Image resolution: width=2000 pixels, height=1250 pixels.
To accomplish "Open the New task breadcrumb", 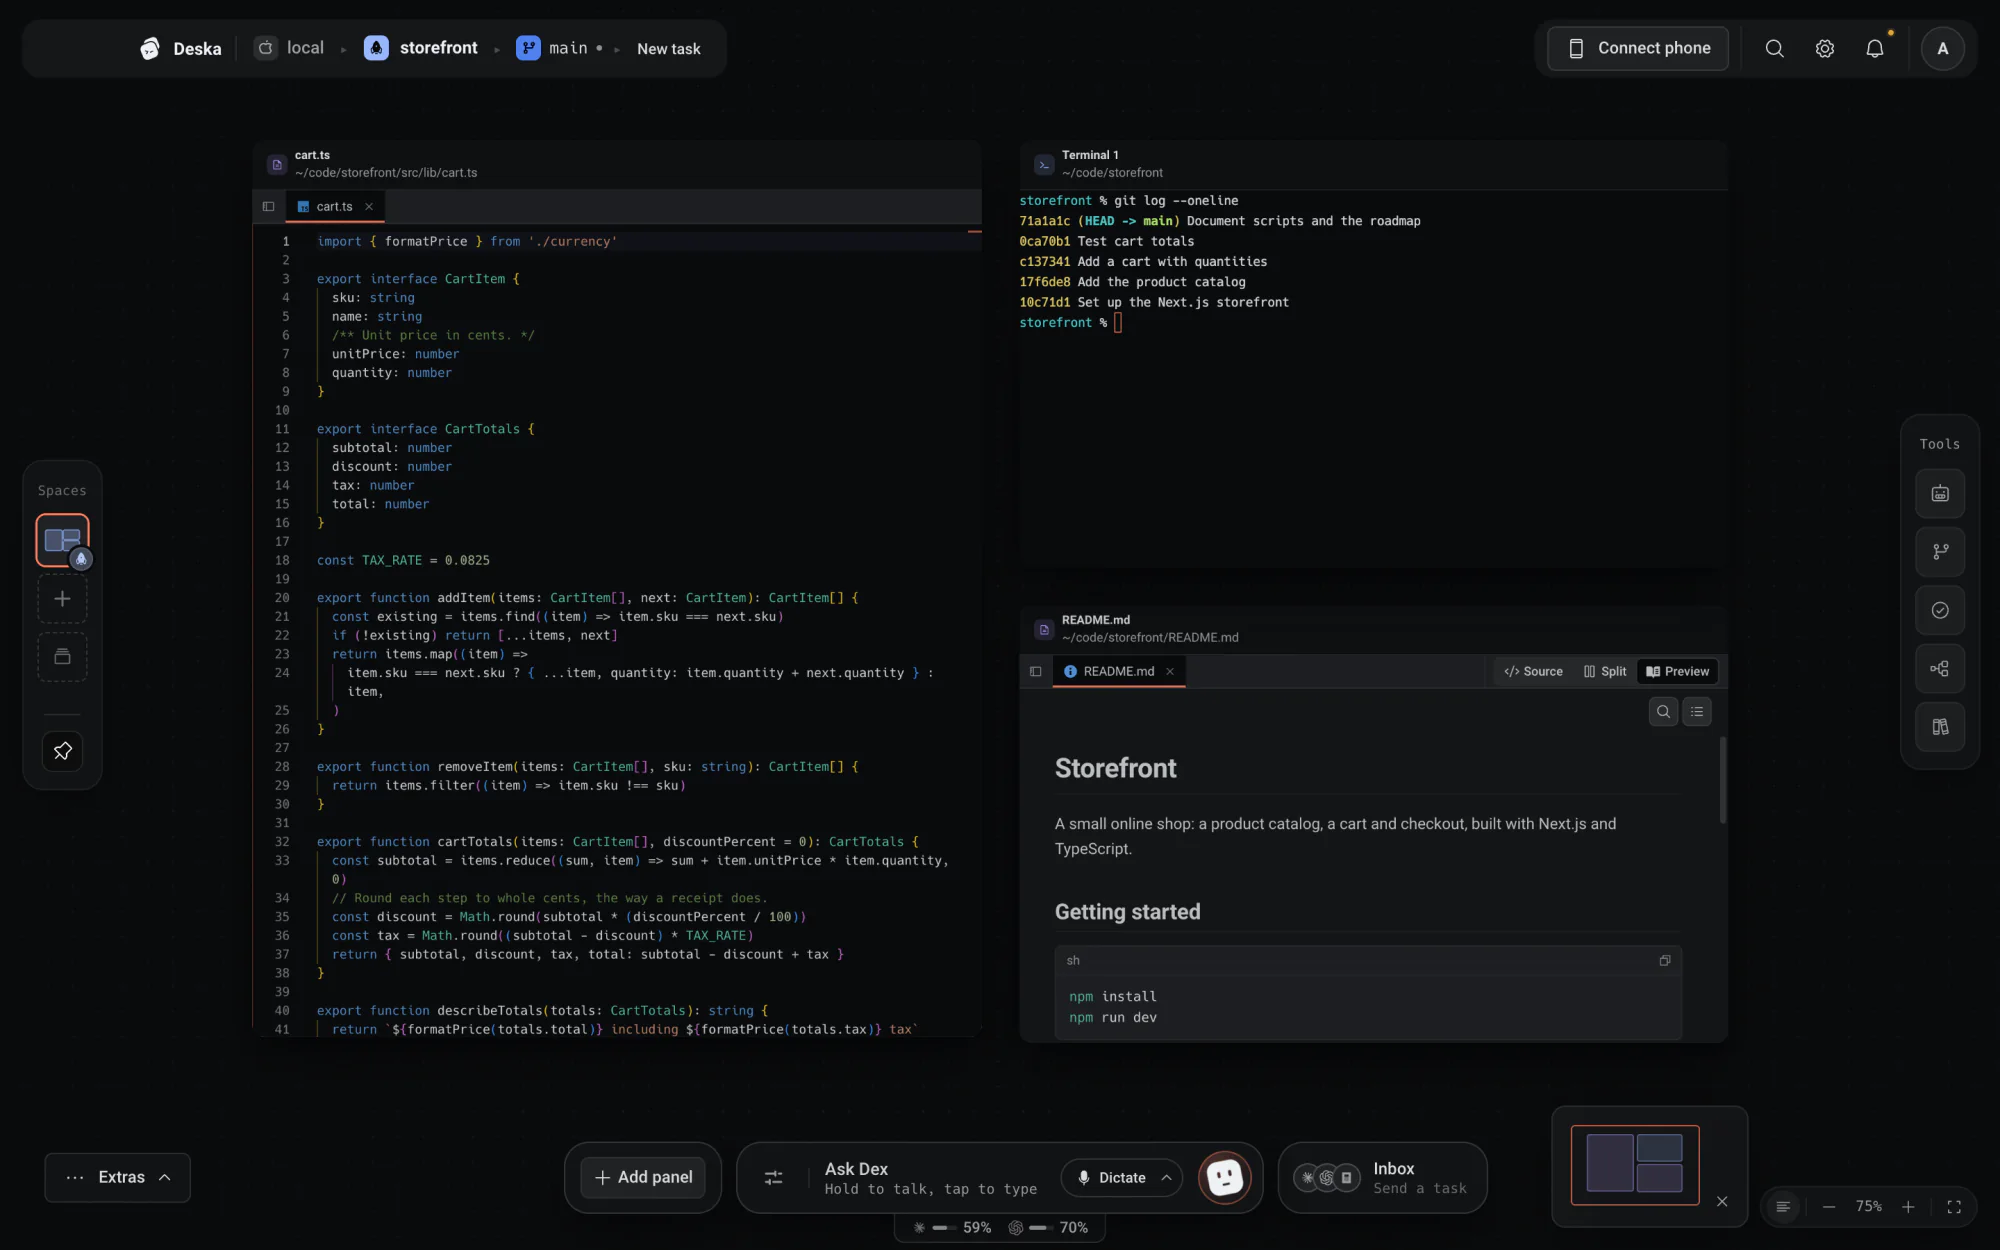I will [668, 49].
